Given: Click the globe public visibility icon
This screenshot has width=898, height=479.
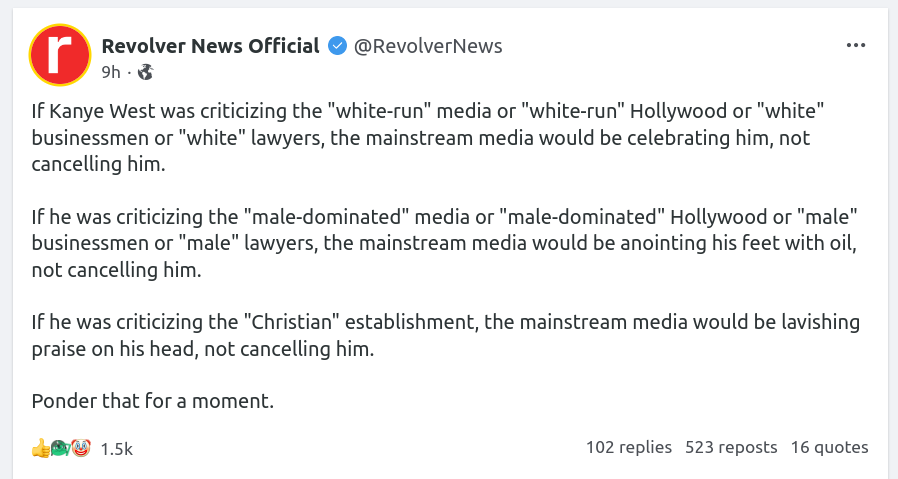Looking at the screenshot, I should point(145,72).
